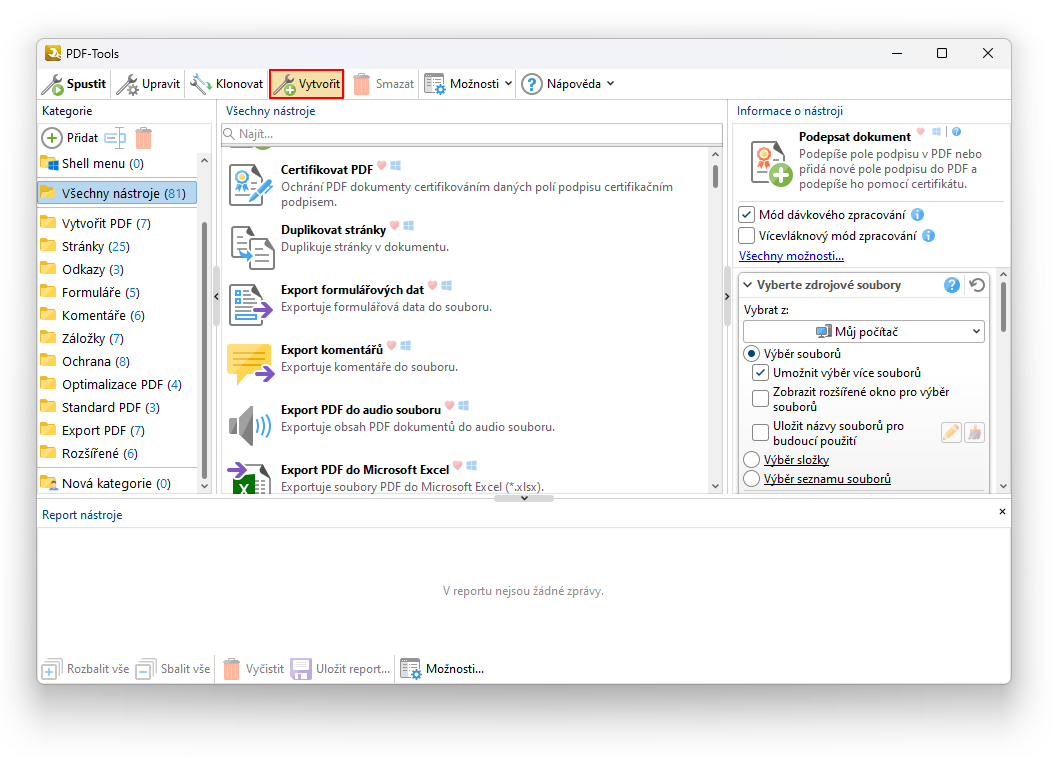Enable Zobrazit rozšířené okno pro výběr souborů
Screen dimensions: 1053x757
point(760,398)
